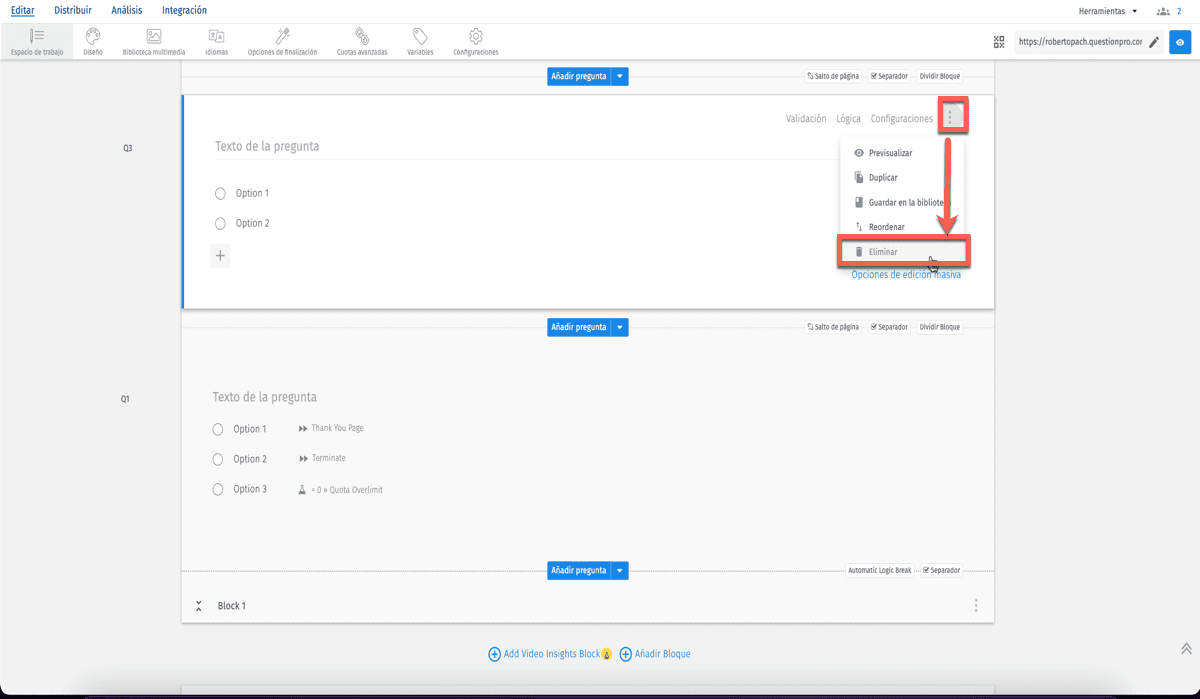Switch to the Análisis tab
This screenshot has width=1200, height=699.
pos(127,10)
